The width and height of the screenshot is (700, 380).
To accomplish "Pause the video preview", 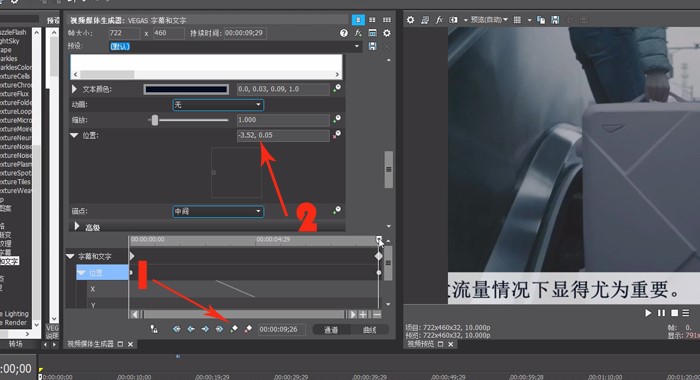I will tap(661, 313).
